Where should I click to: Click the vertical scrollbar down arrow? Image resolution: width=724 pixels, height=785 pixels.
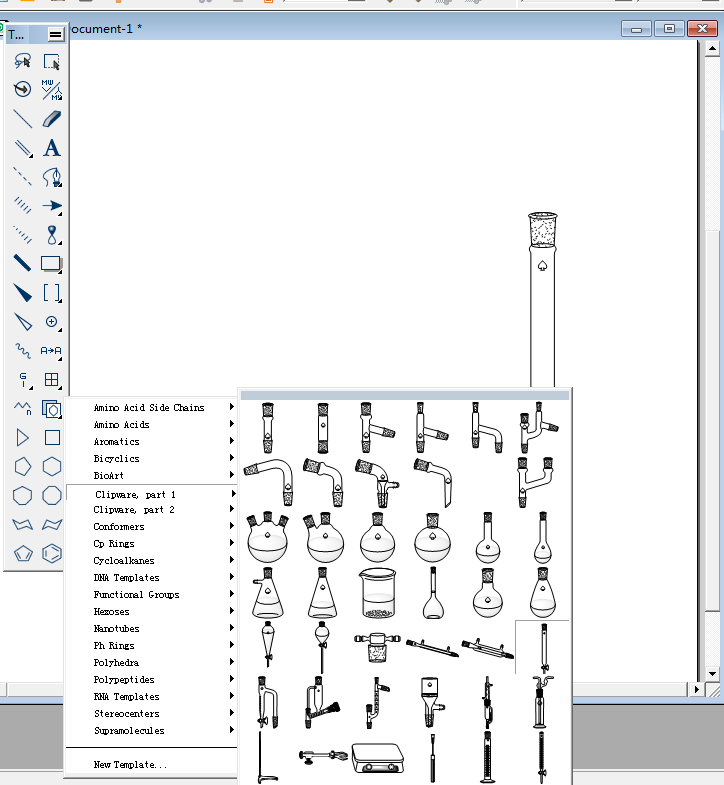pos(712,673)
